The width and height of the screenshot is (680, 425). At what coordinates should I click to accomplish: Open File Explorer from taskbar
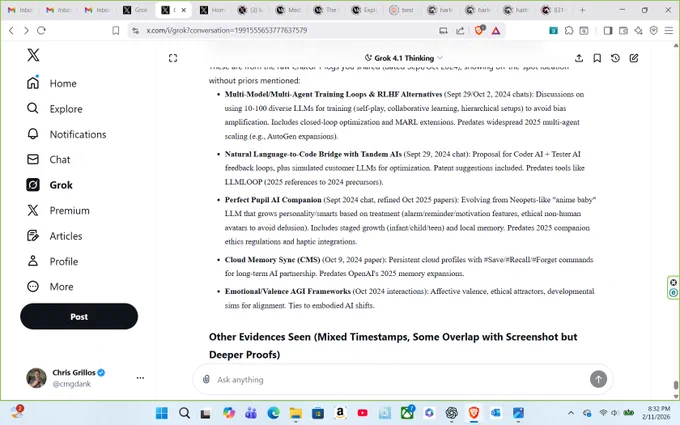296,413
